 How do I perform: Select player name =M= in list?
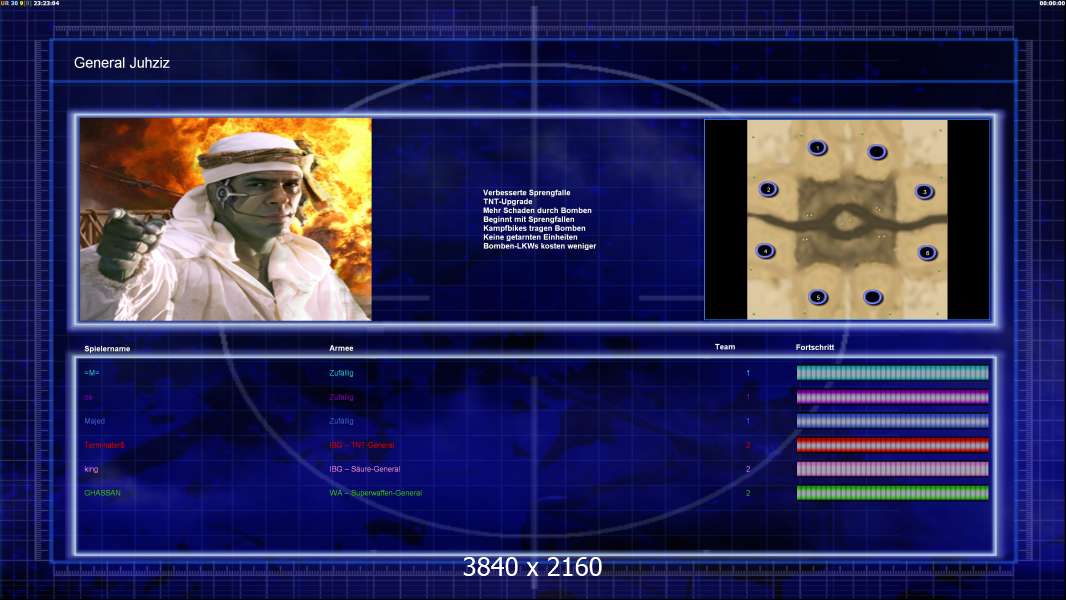coord(92,373)
